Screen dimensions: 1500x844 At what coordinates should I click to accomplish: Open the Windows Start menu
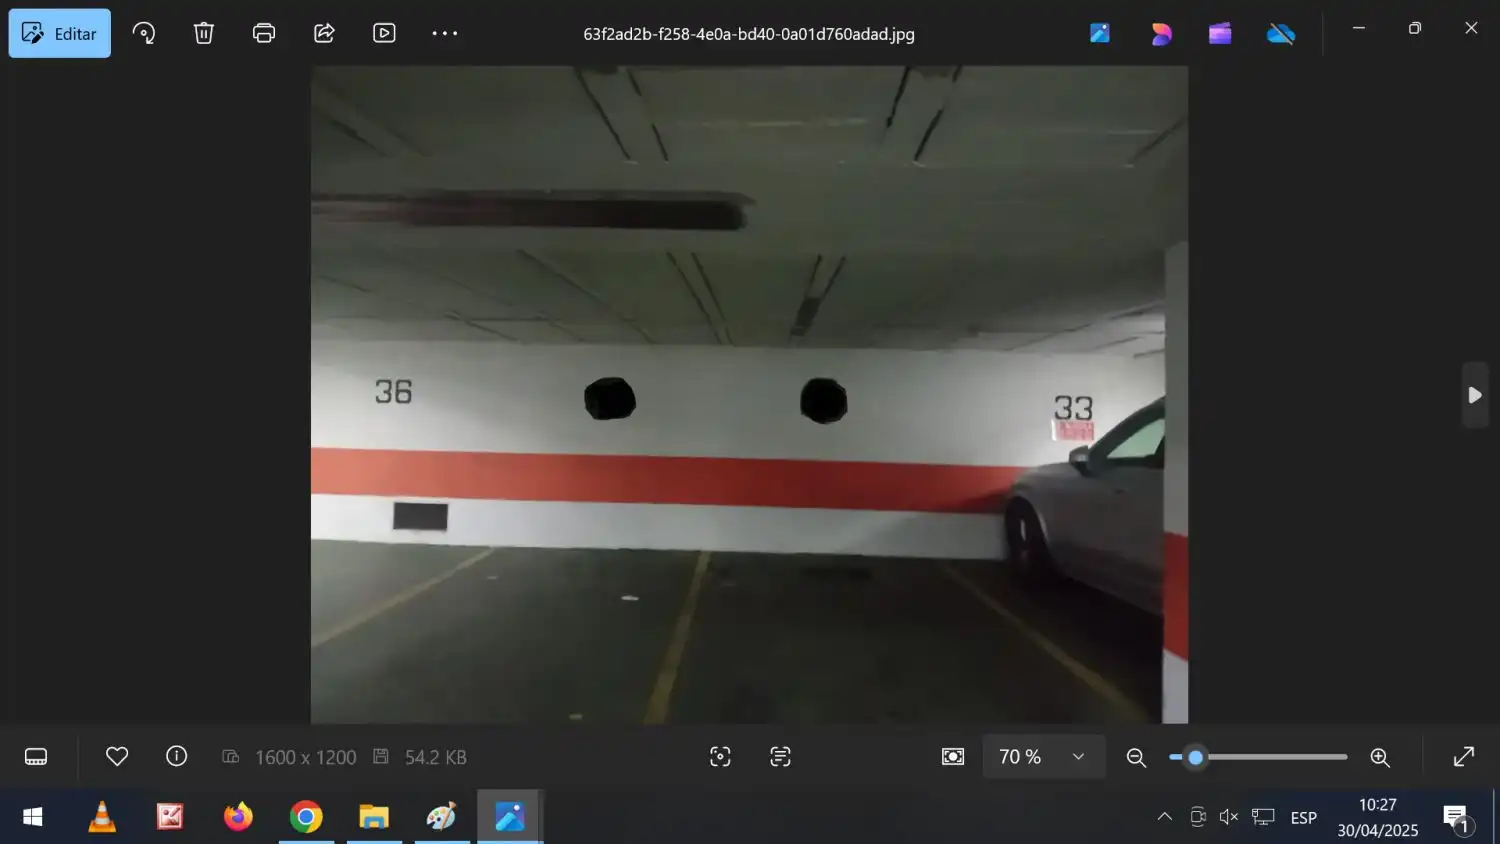(33, 817)
